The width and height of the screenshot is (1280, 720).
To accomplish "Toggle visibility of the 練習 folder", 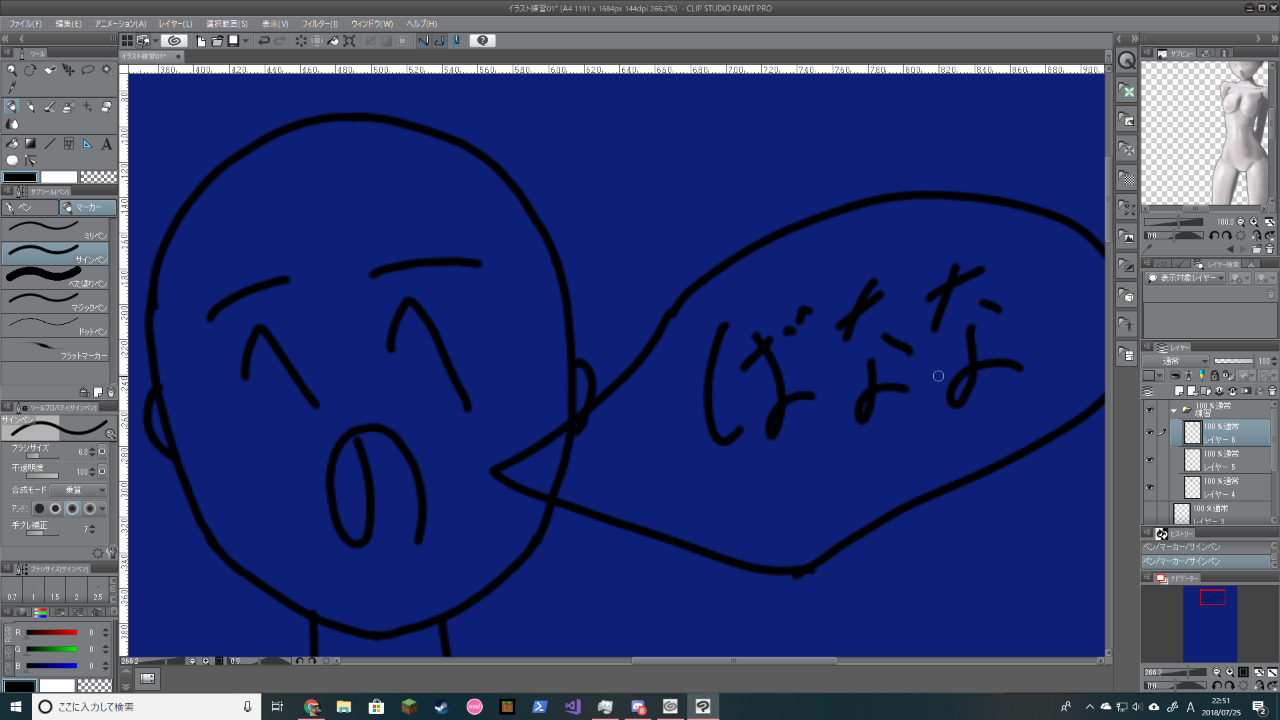I will point(1149,409).
